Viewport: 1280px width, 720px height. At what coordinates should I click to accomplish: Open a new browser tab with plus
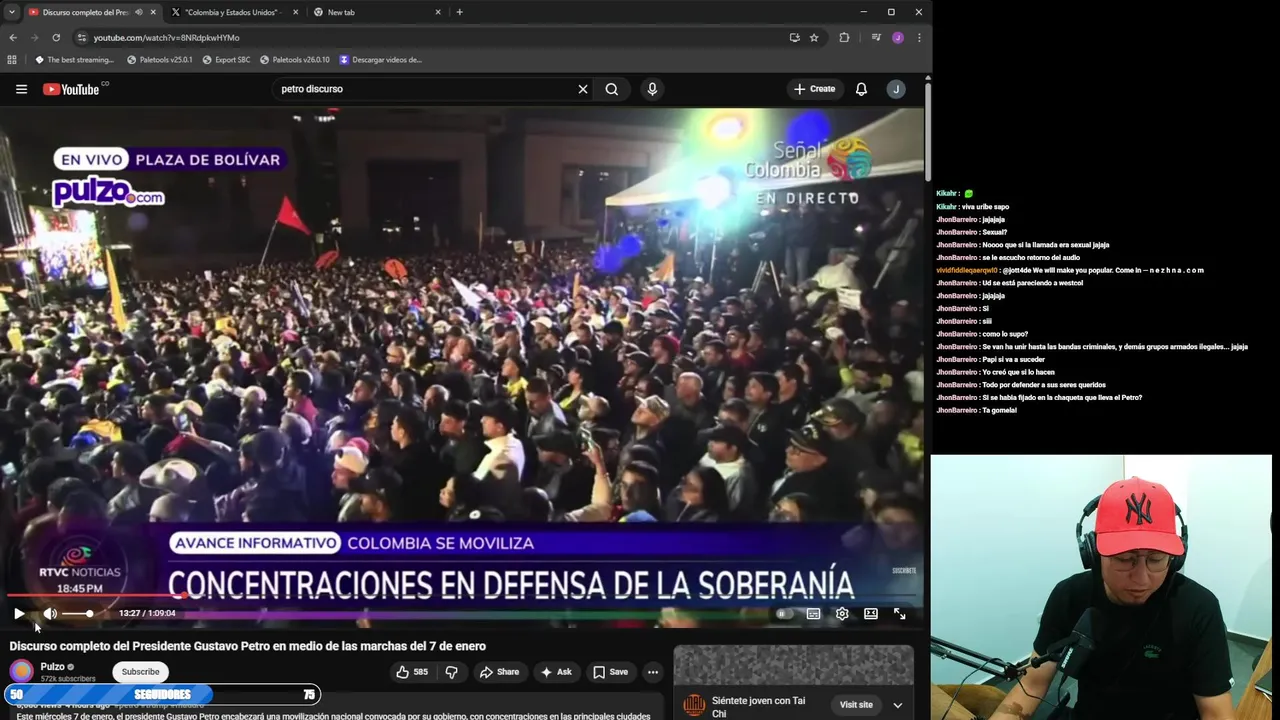click(460, 12)
